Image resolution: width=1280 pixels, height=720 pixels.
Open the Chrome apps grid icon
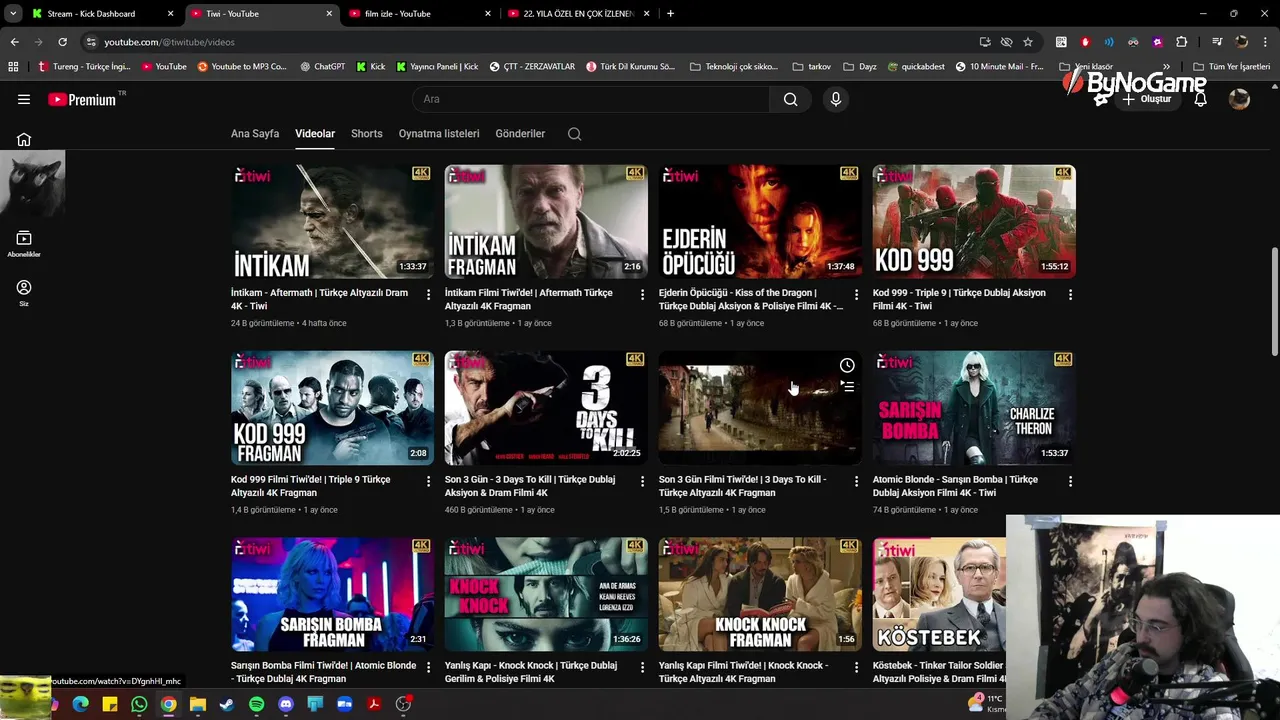tap(13, 67)
